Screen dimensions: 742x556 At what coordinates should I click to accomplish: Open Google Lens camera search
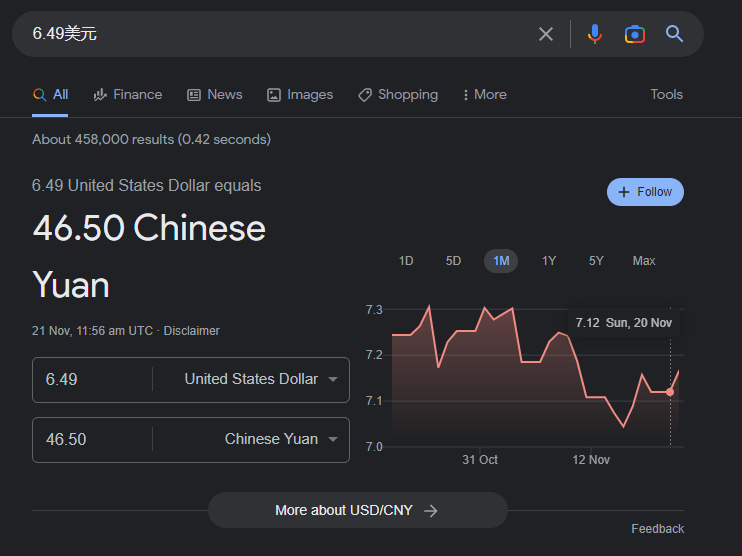pos(634,34)
